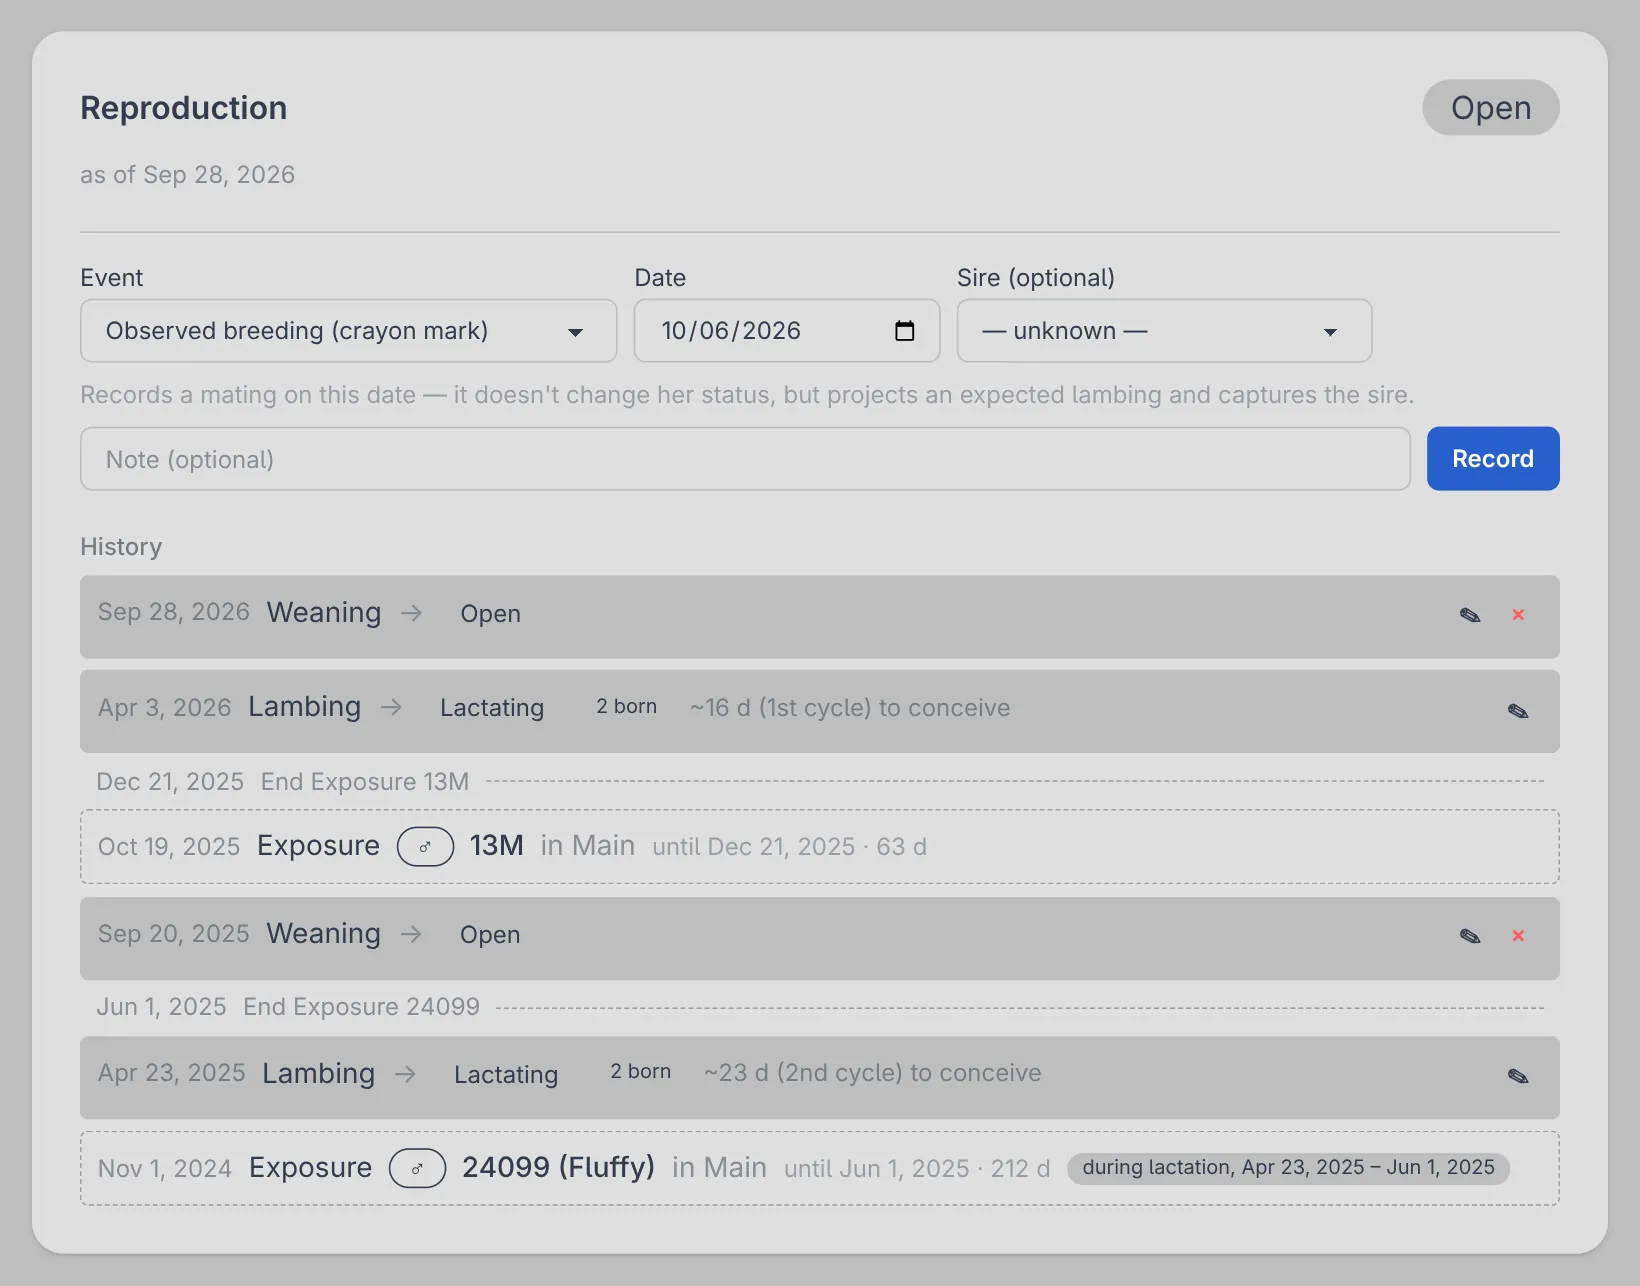The height and width of the screenshot is (1286, 1640).
Task: Click male symbol badge for 24099 (Fluffy)
Action: [417, 1168]
